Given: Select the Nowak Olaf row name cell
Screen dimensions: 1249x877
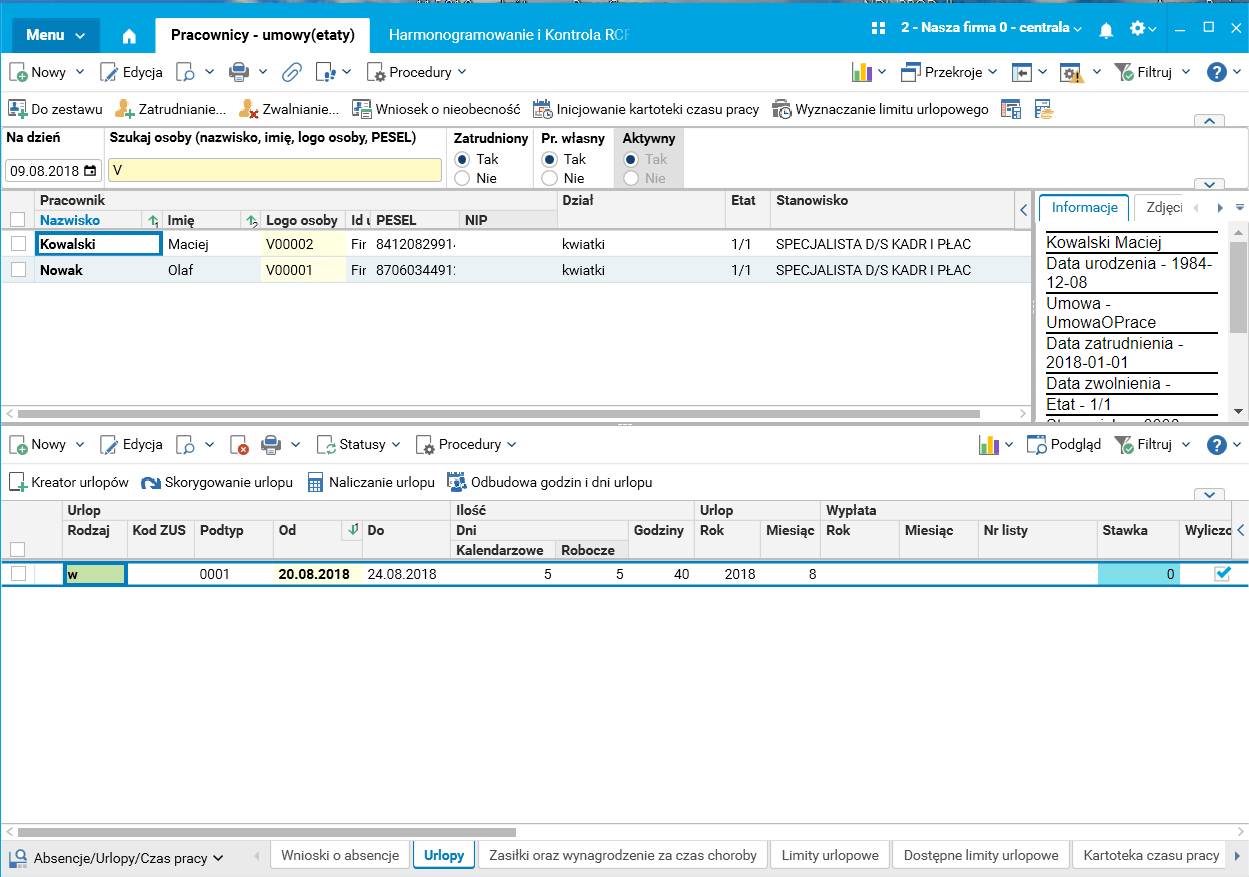Looking at the screenshot, I should pyautogui.click(x=98, y=270).
